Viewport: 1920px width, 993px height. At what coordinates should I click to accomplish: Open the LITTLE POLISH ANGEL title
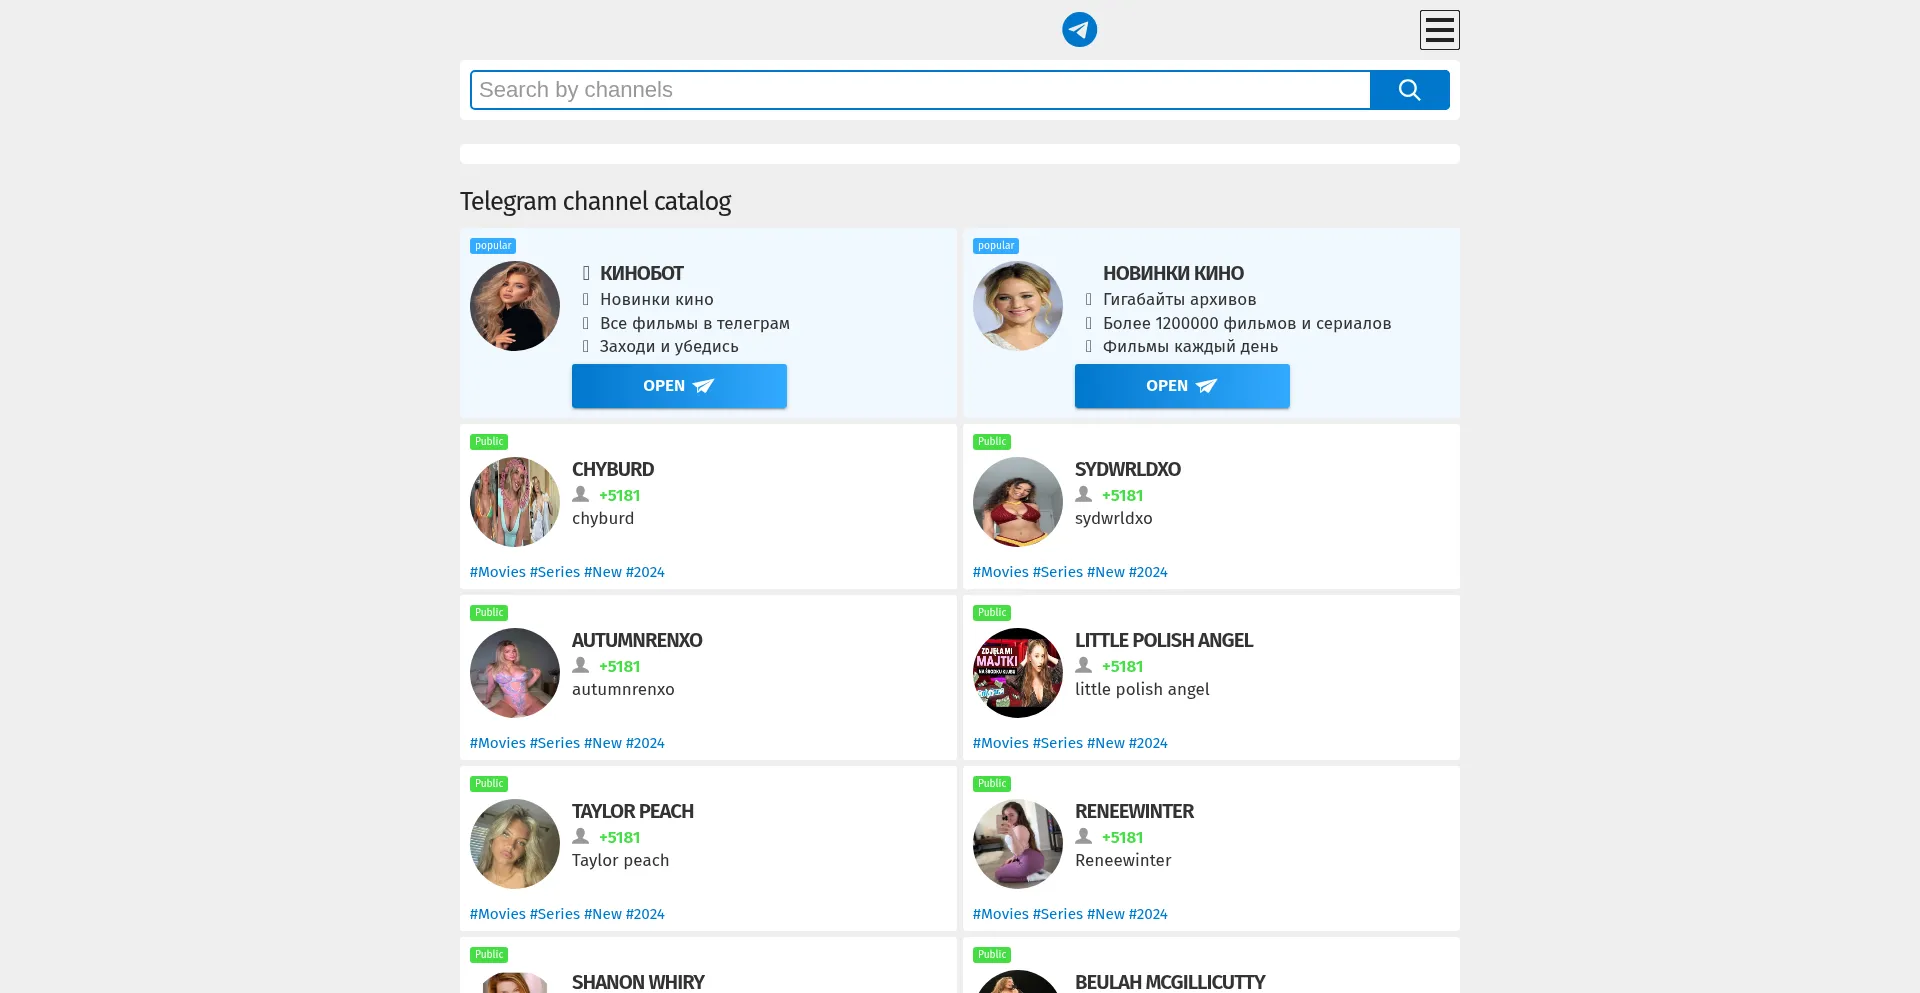point(1164,640)
